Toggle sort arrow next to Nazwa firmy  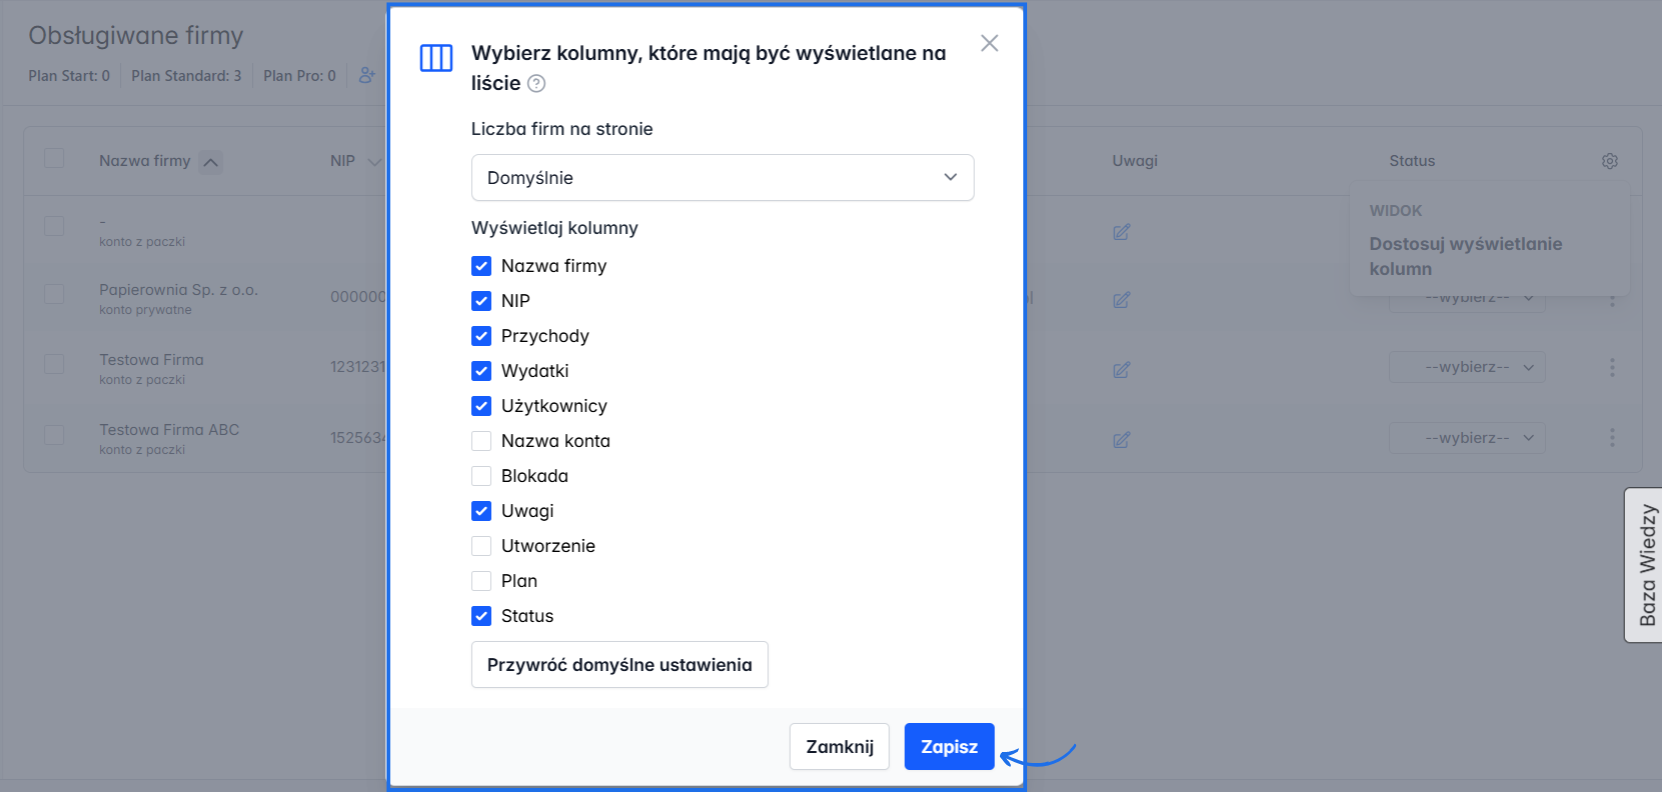tap(211, 162)
